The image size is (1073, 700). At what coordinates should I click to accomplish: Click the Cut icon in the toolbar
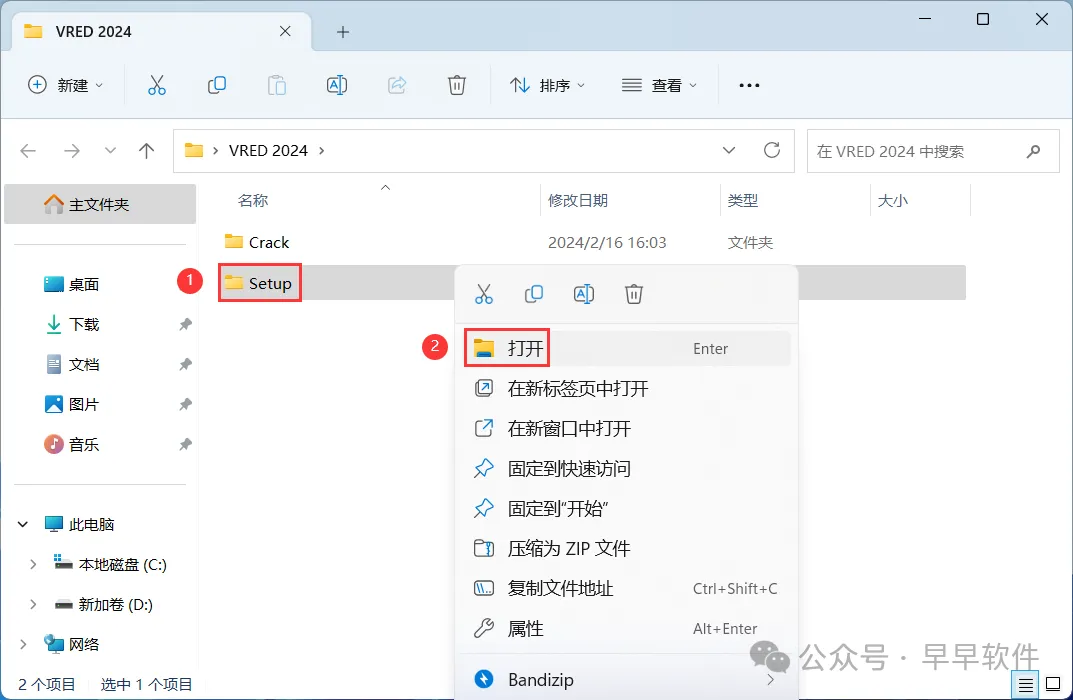point(157,85)
